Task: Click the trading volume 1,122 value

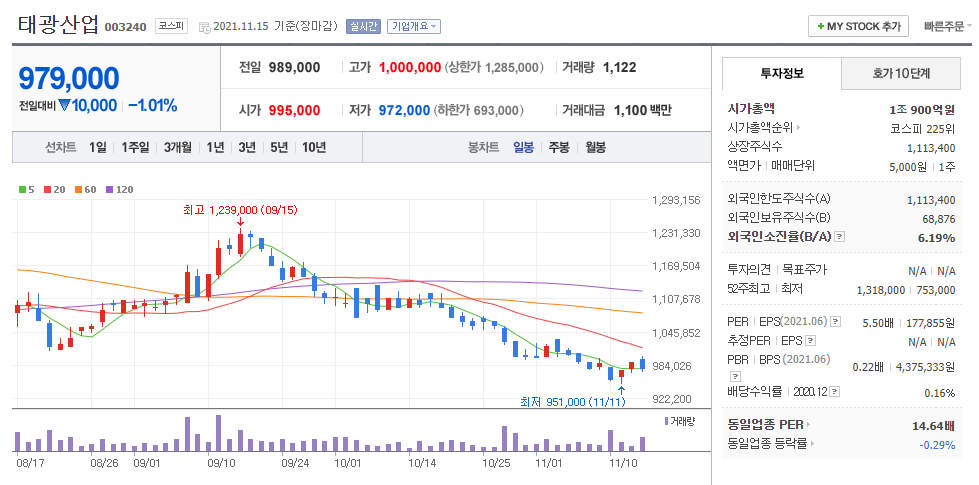Action: click(x=619, y=67)
